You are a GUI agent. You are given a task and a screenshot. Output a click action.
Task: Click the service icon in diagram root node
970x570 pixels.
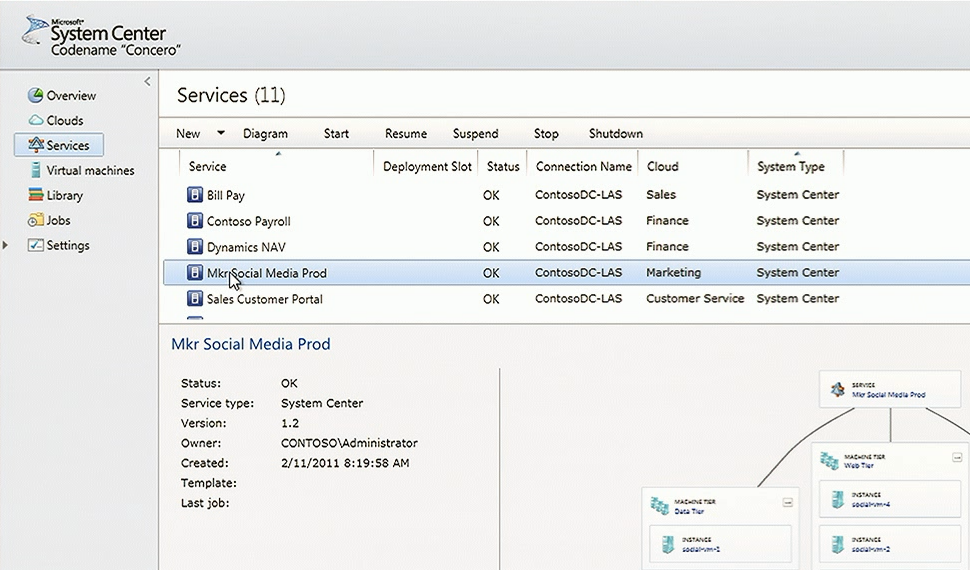[838, 389]
